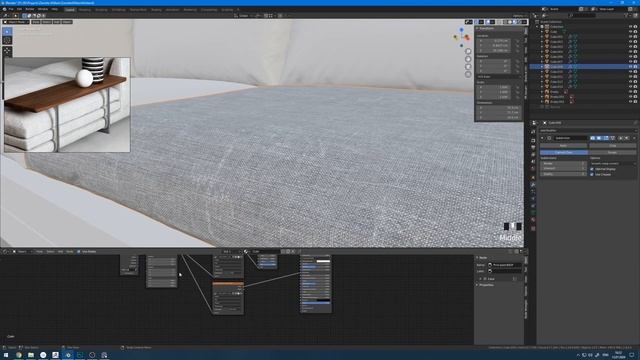
Task: Toggle camera view with the camera icon
Action: click(x=468, y=67)
